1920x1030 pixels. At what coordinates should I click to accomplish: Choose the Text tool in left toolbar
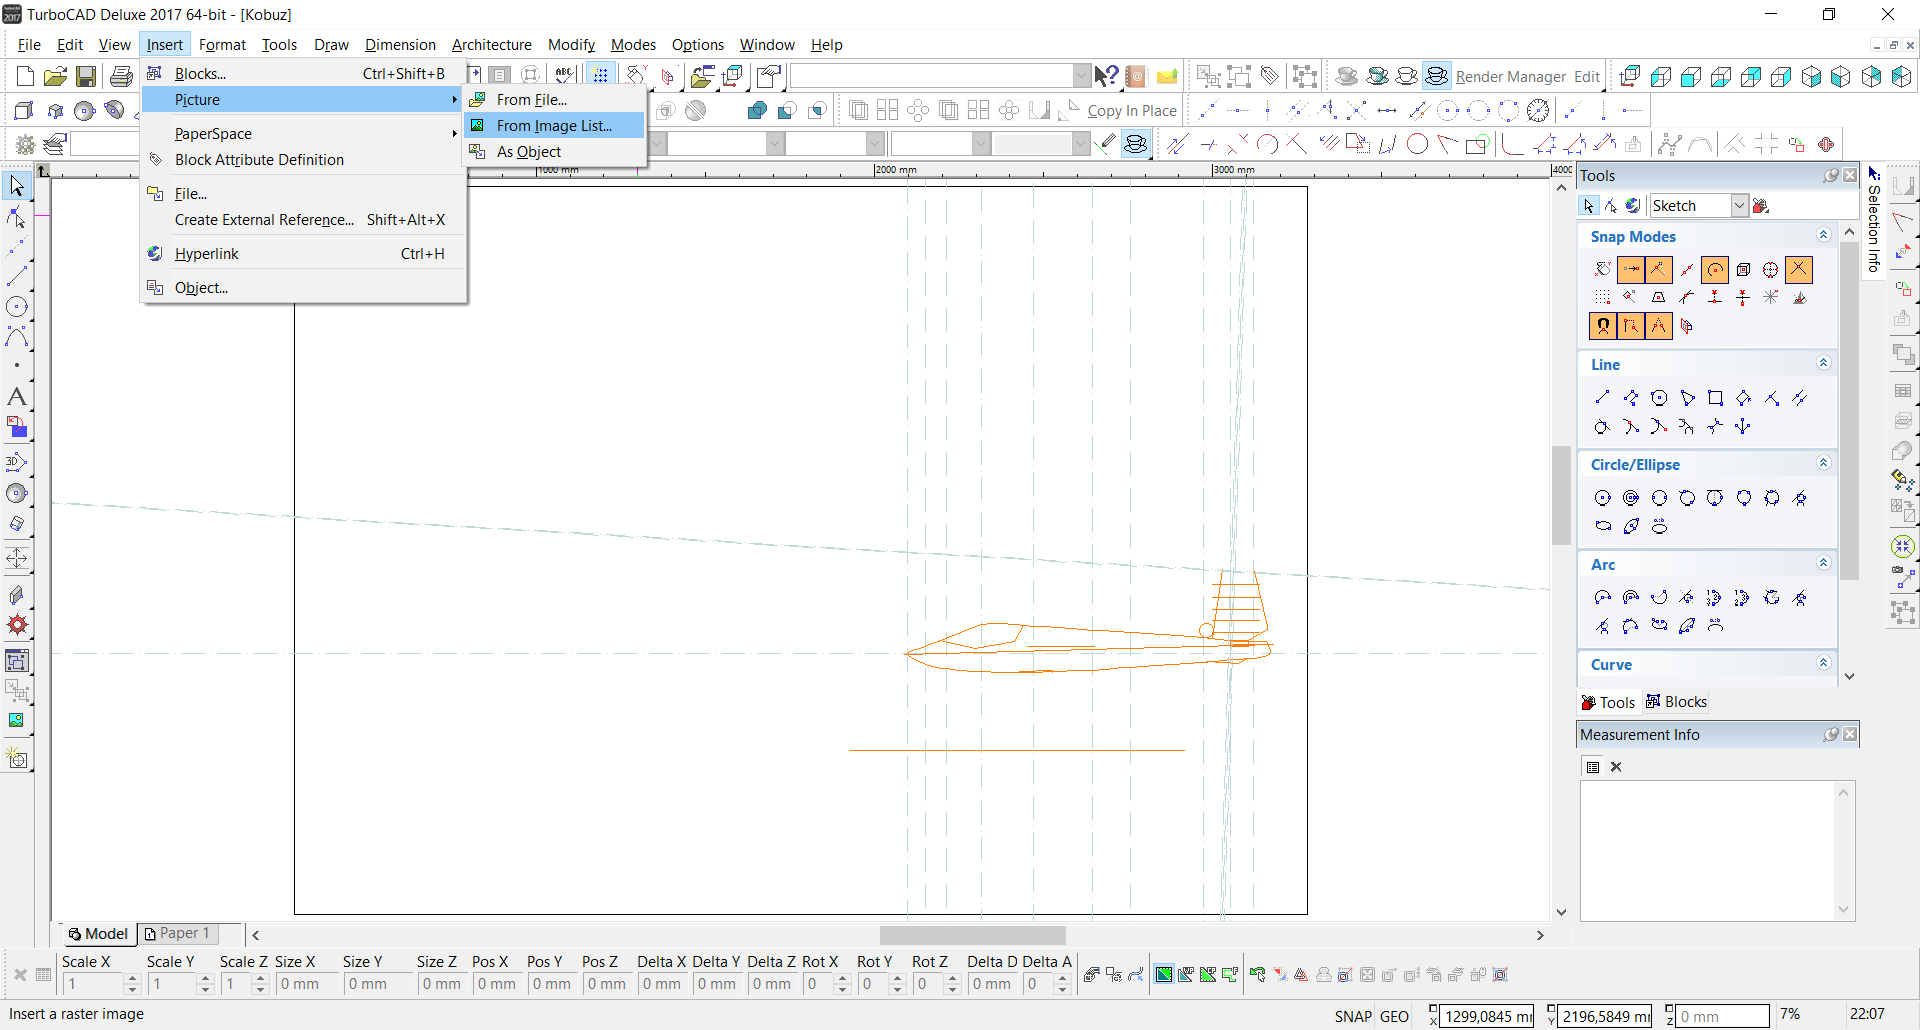click(x=17, y=397)
